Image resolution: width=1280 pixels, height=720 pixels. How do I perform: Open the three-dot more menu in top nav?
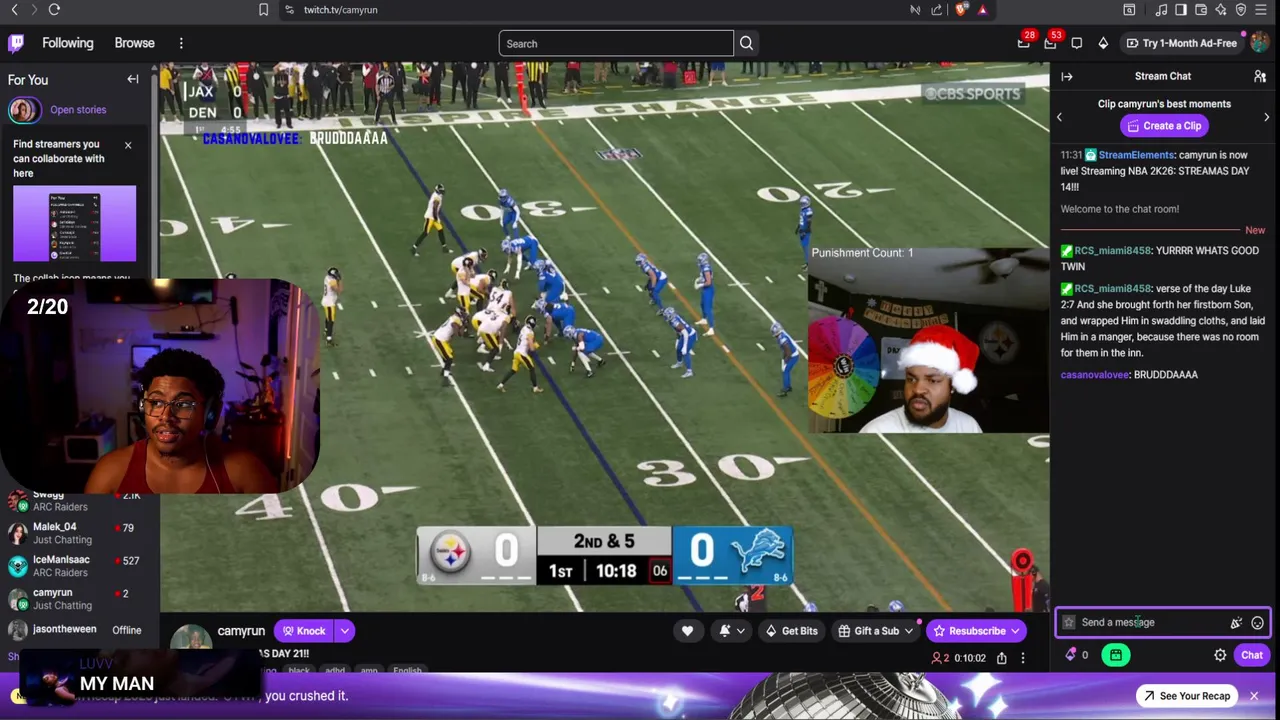coord(181,43)
